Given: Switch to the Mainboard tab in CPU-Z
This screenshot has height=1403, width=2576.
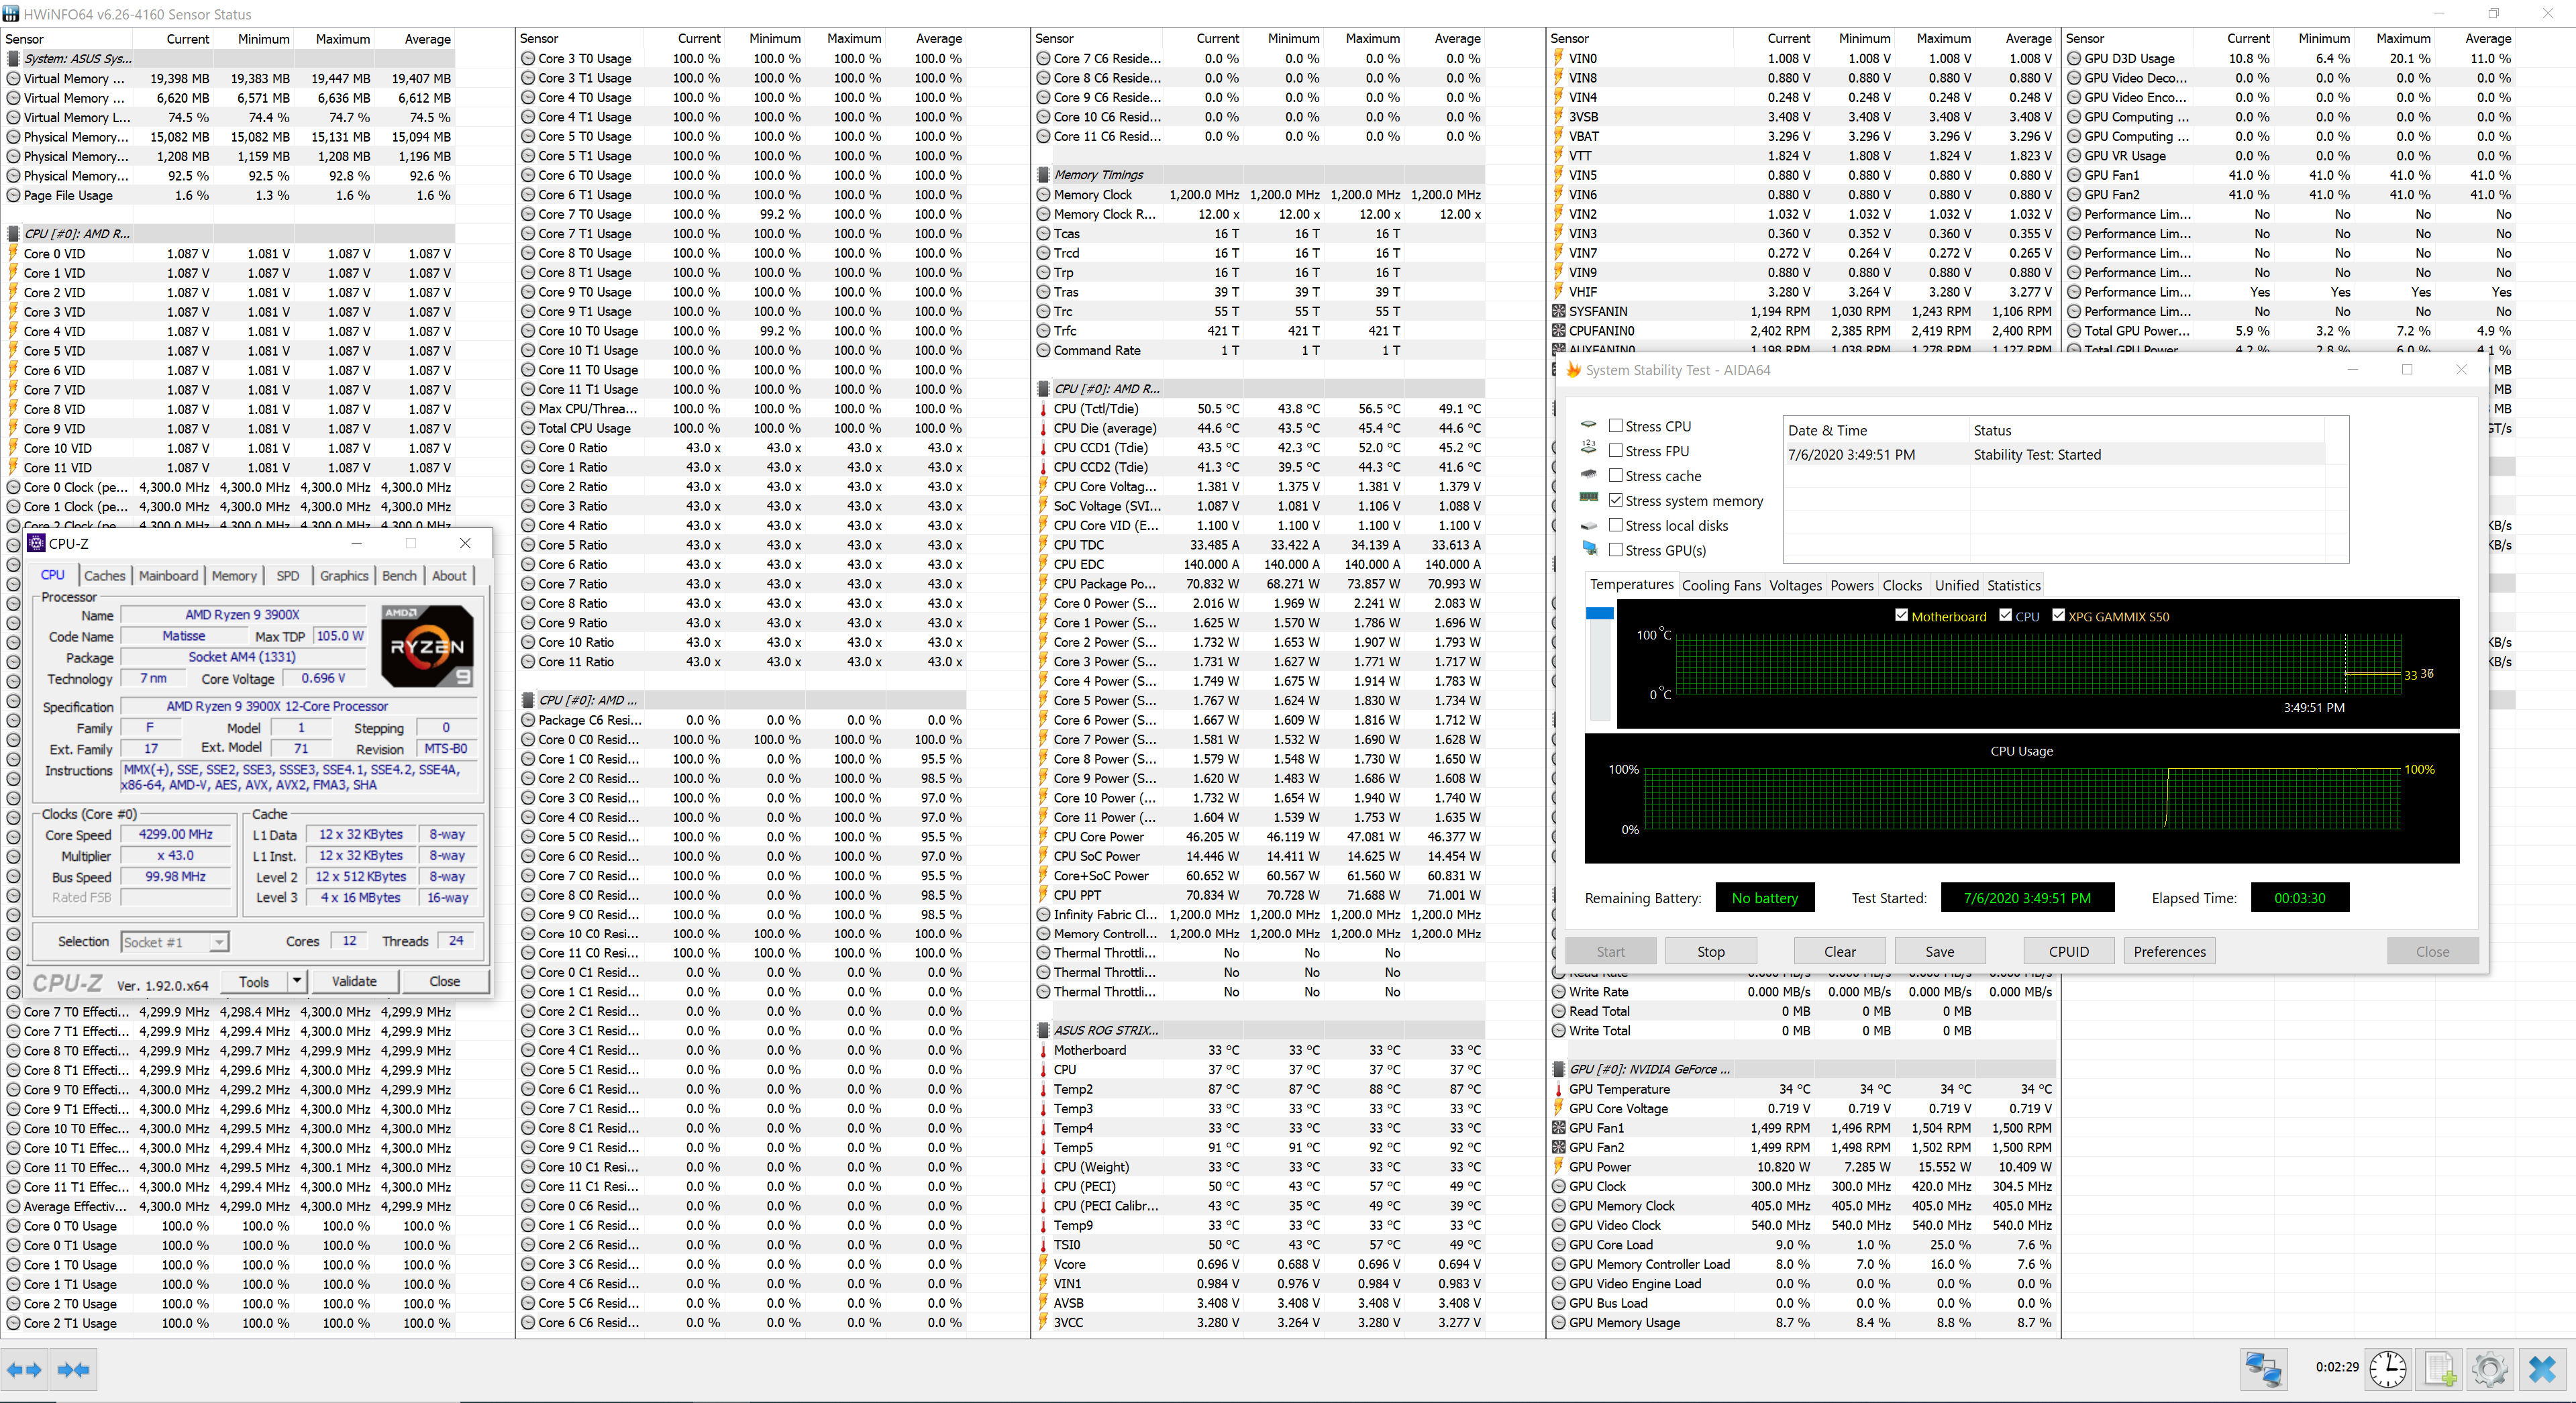Looking at the screenshot, I should pyautogui.click(x=168, y=576).
